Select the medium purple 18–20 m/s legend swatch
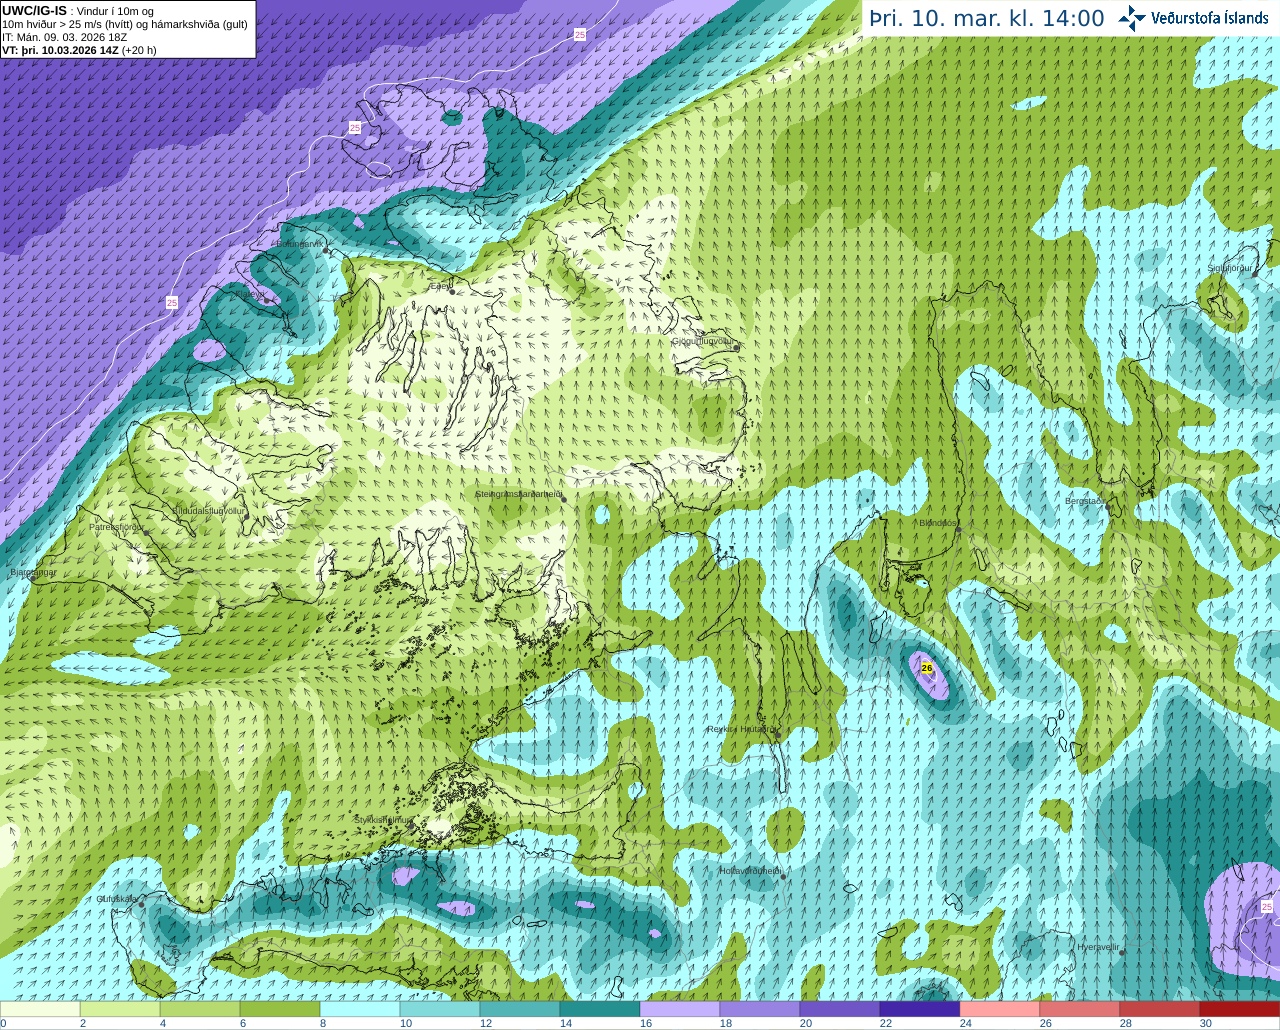The image size is (1280, 1030). click(x=760, y=1009)
